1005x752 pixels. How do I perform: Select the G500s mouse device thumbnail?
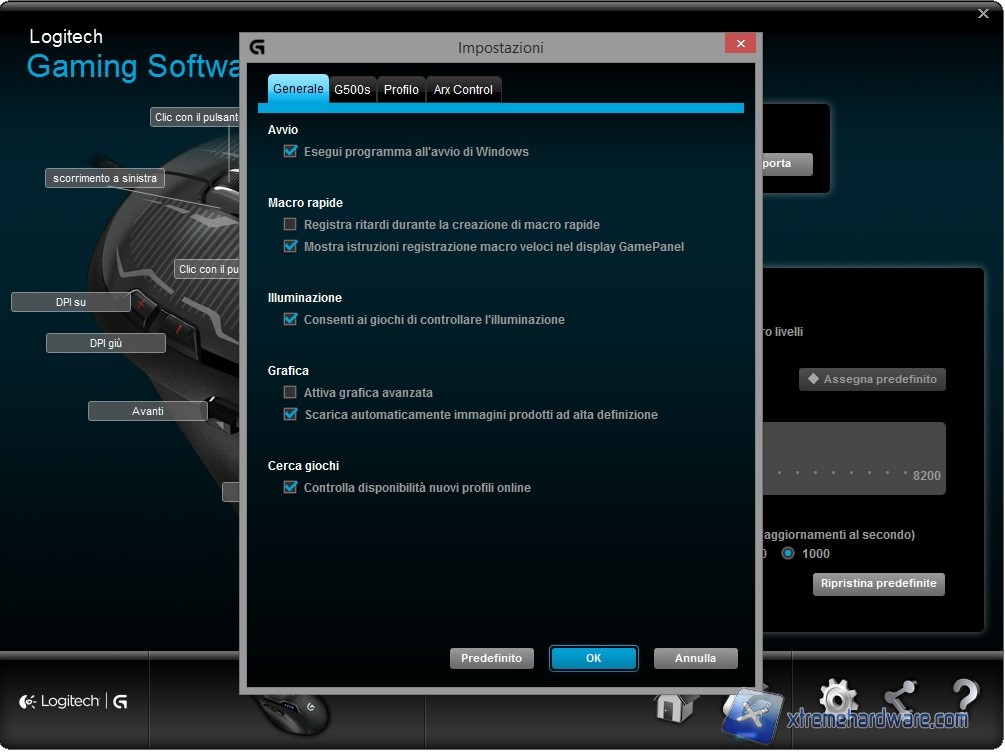[292, 711]
